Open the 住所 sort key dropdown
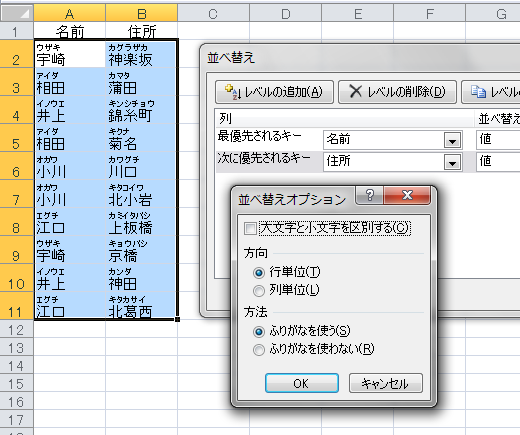 click(452, 162)
